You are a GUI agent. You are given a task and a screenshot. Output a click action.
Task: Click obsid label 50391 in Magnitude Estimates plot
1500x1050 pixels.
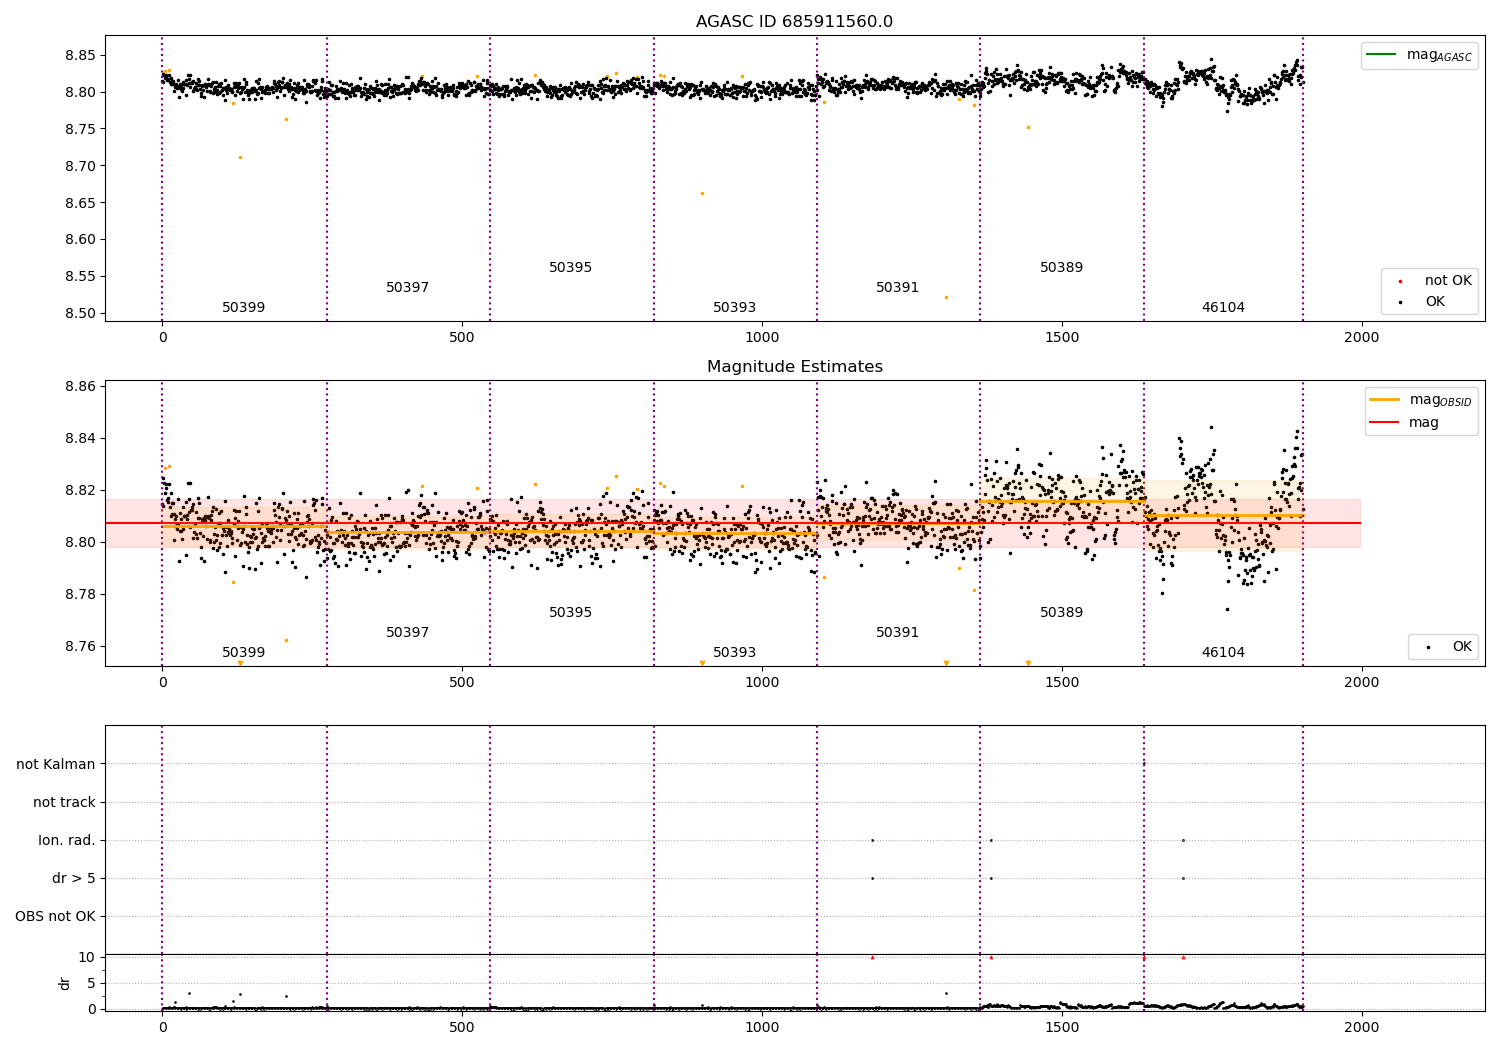(897, 633)
